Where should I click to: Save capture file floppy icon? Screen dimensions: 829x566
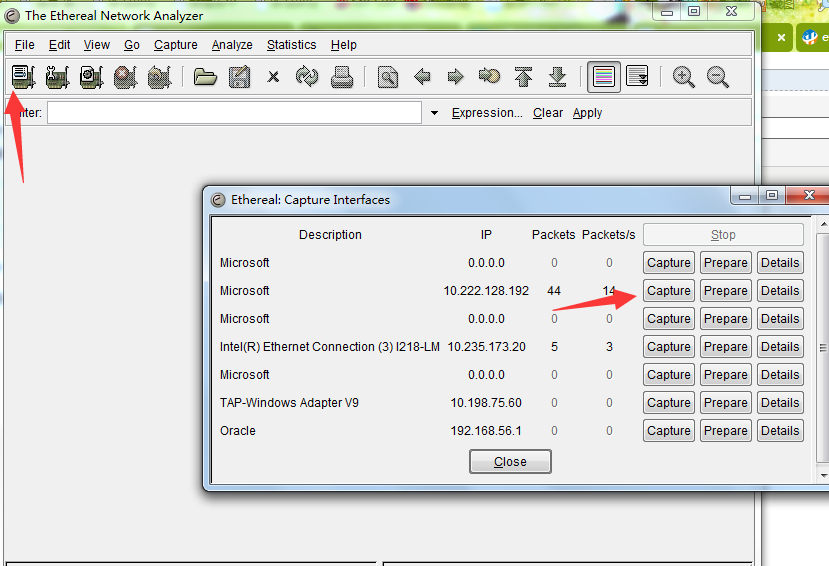coord(240,77)
